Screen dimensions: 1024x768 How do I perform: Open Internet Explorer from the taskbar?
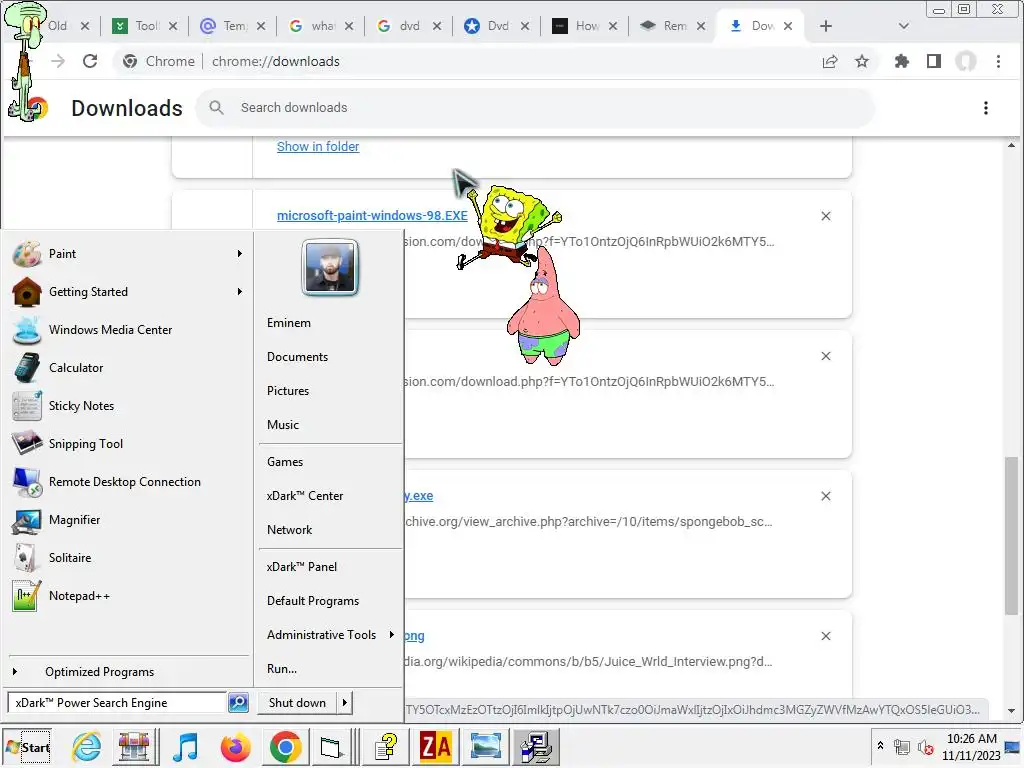coord(86,746)
